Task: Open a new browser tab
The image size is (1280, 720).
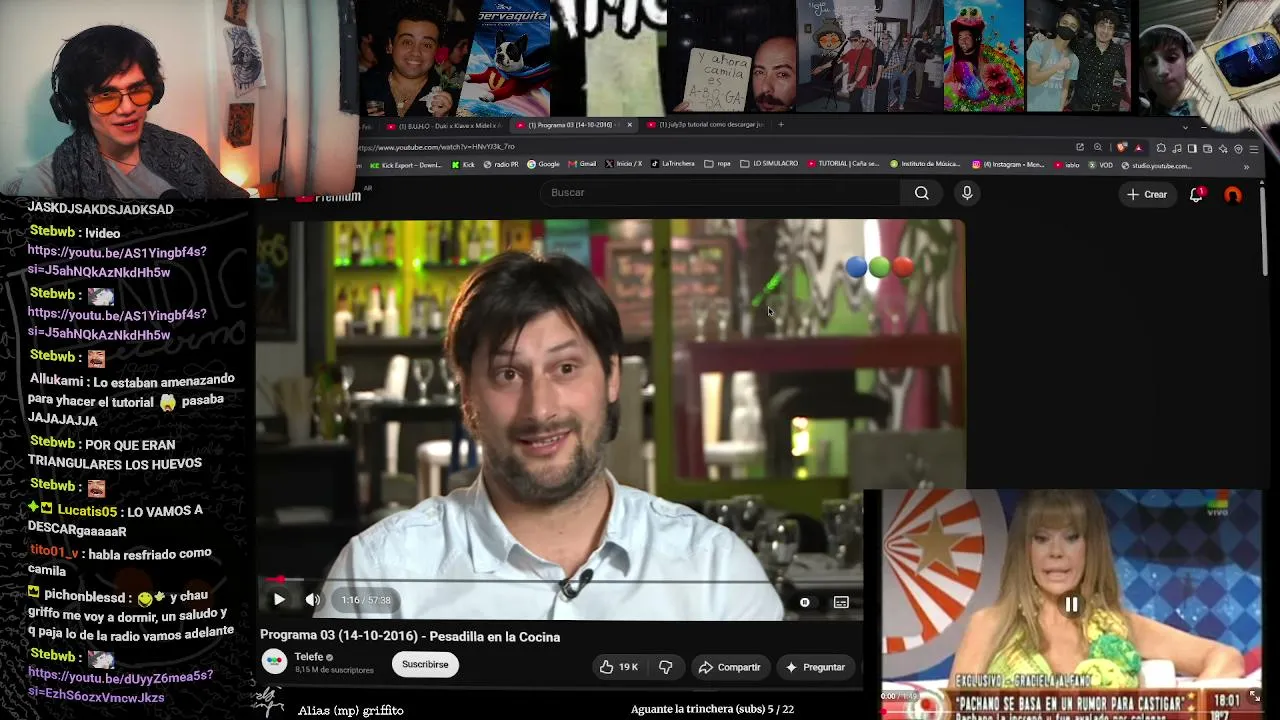Action: [x=781, y=125]
